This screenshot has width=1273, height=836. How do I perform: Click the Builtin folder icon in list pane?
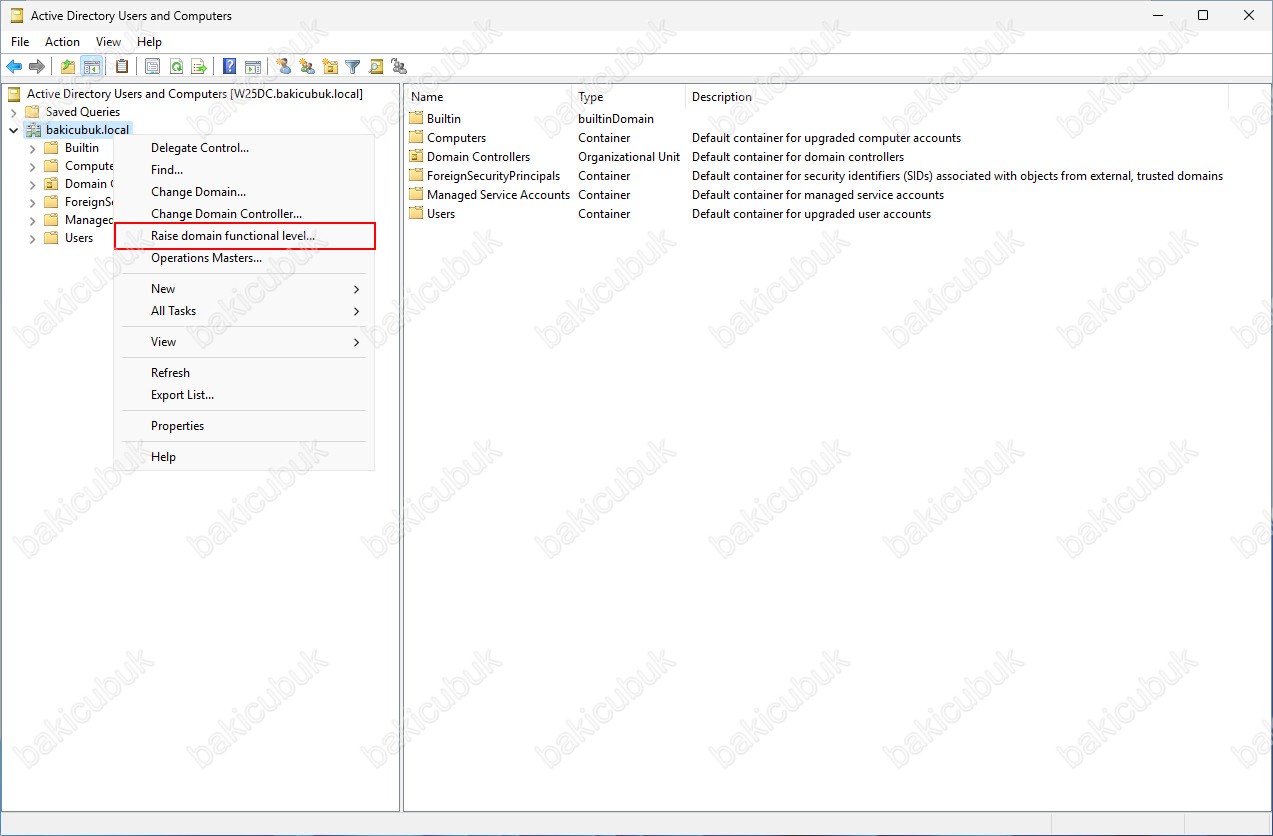pyautogui.click(x=417, y=118)
